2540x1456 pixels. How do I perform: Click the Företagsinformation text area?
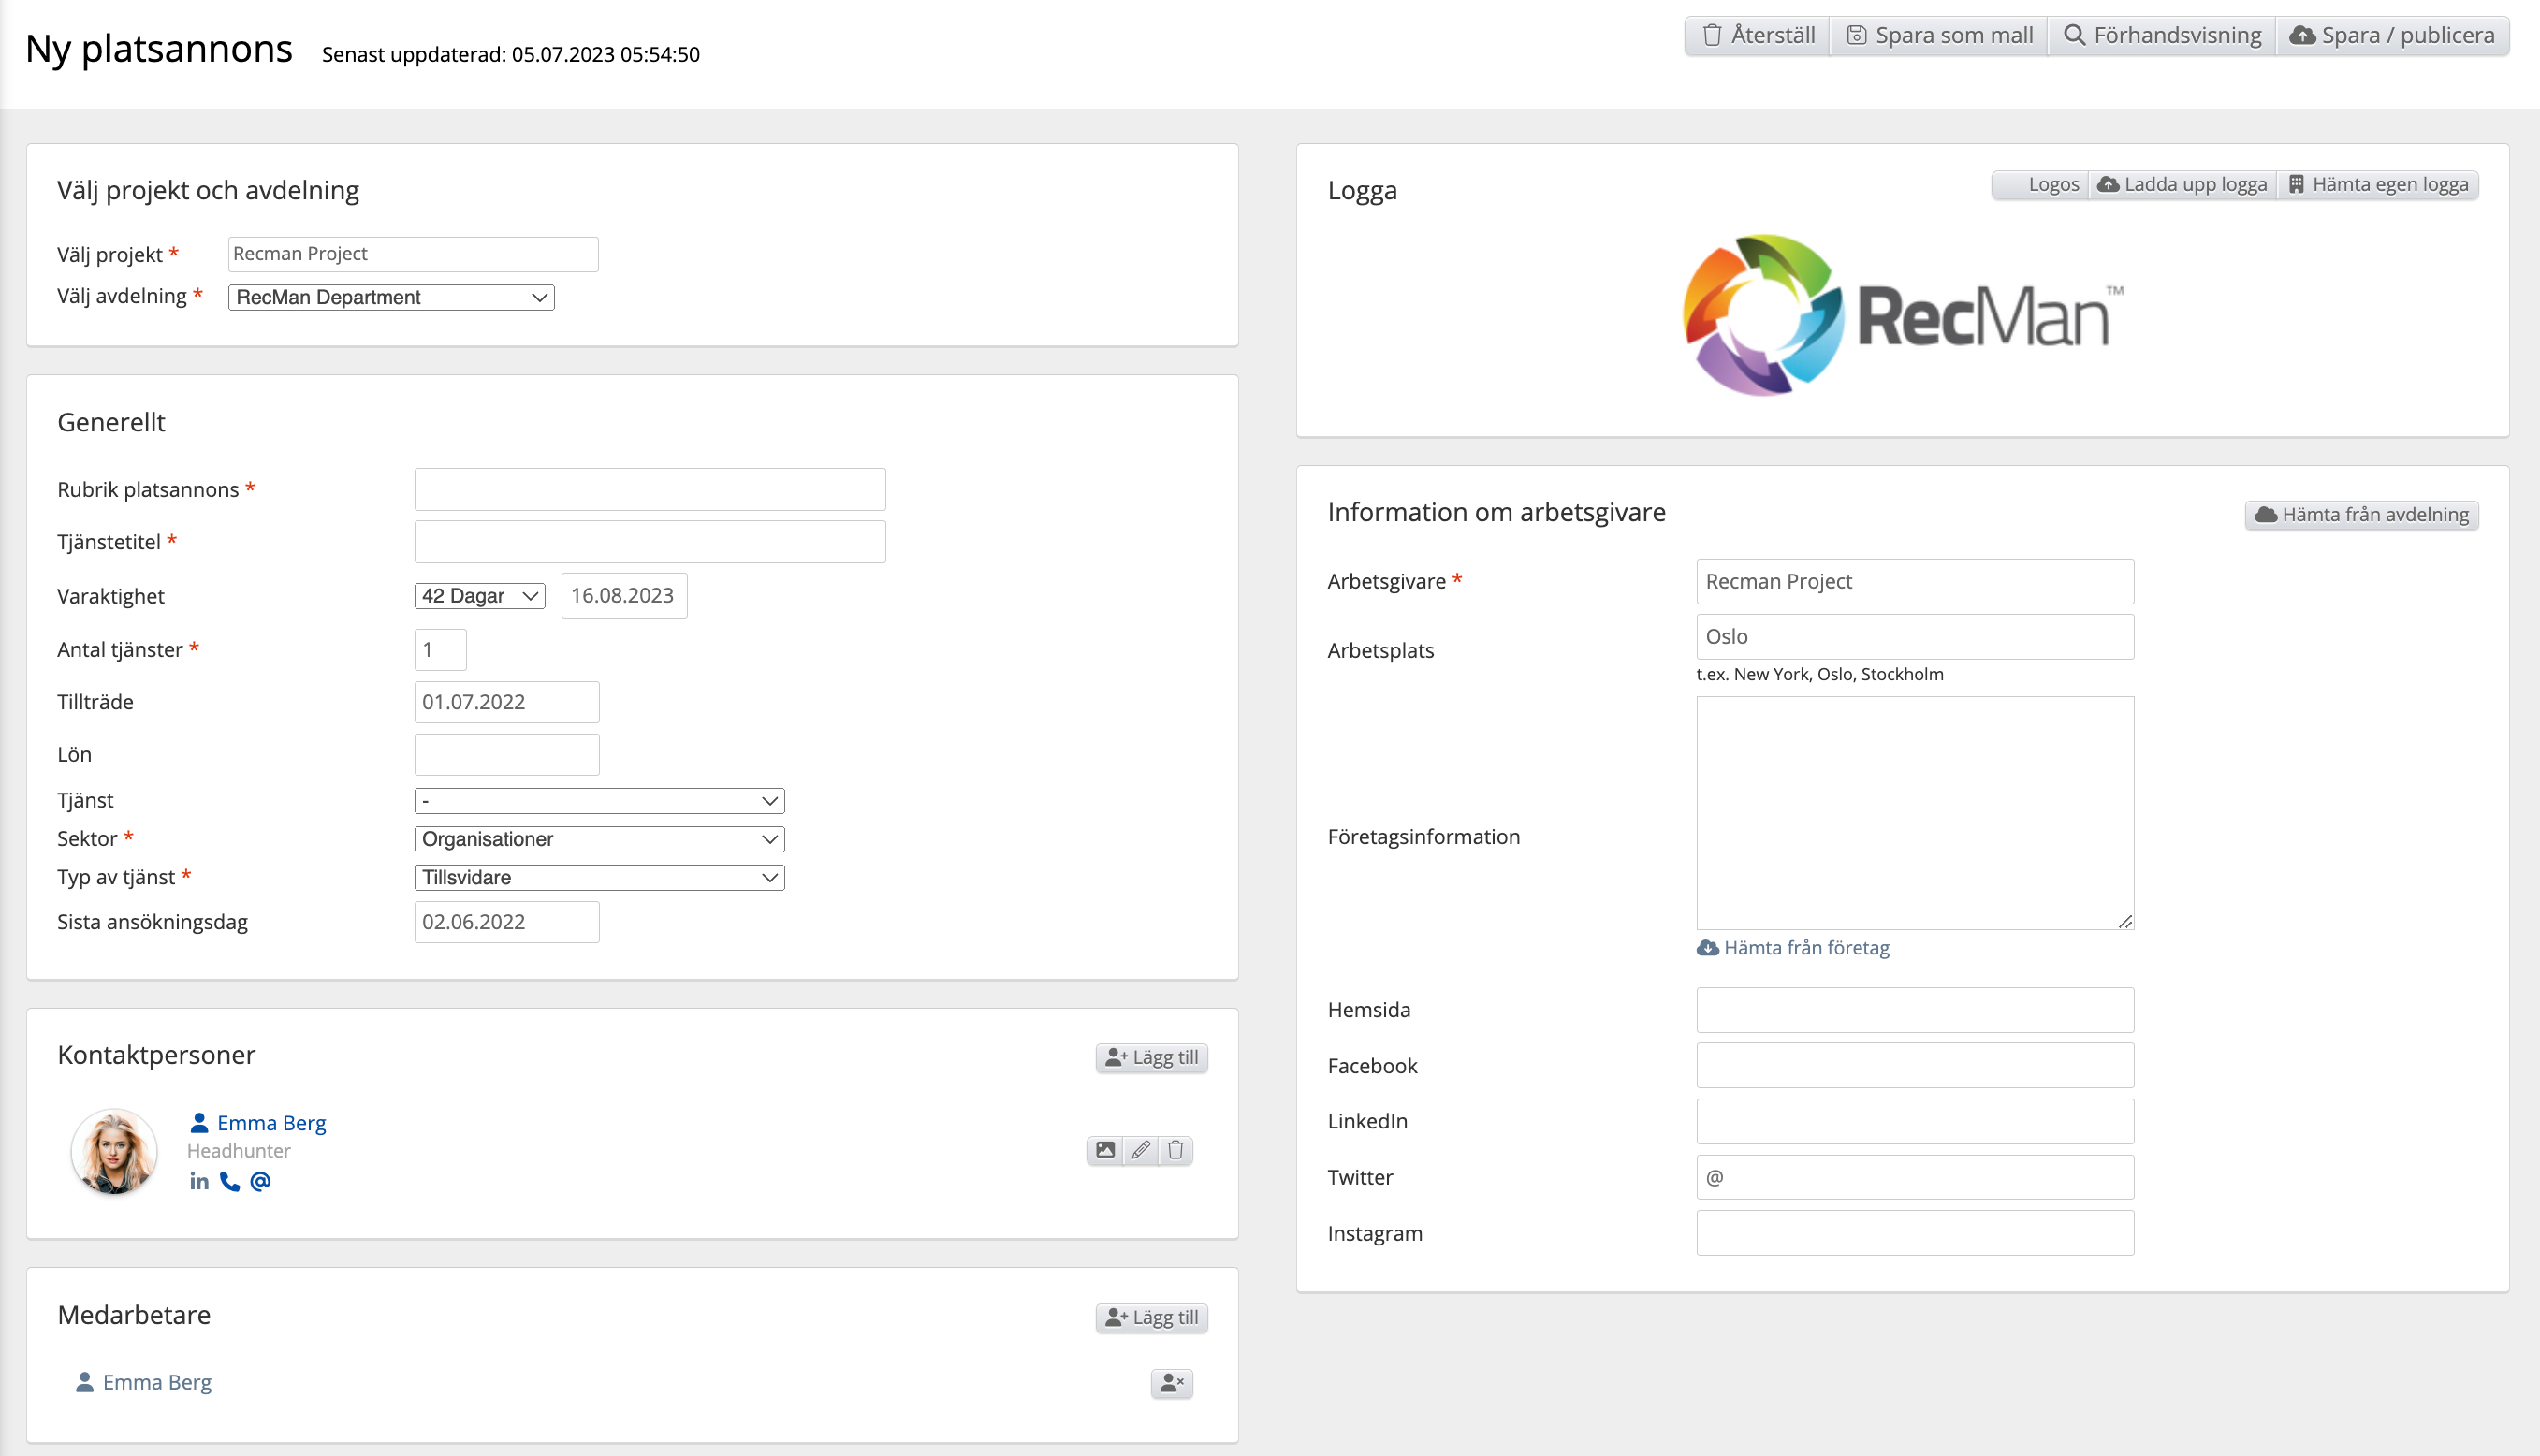point(1915,813)
